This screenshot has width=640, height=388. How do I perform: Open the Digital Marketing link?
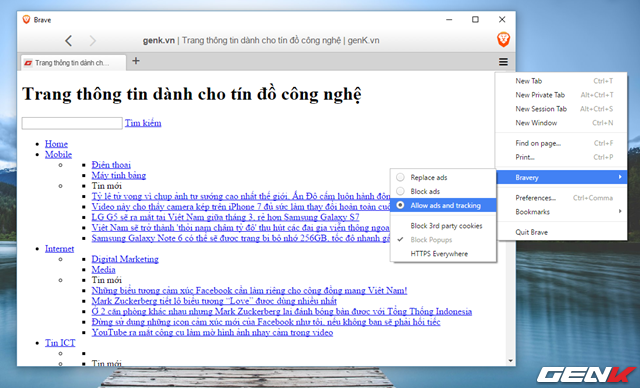[x=125, y=259]
